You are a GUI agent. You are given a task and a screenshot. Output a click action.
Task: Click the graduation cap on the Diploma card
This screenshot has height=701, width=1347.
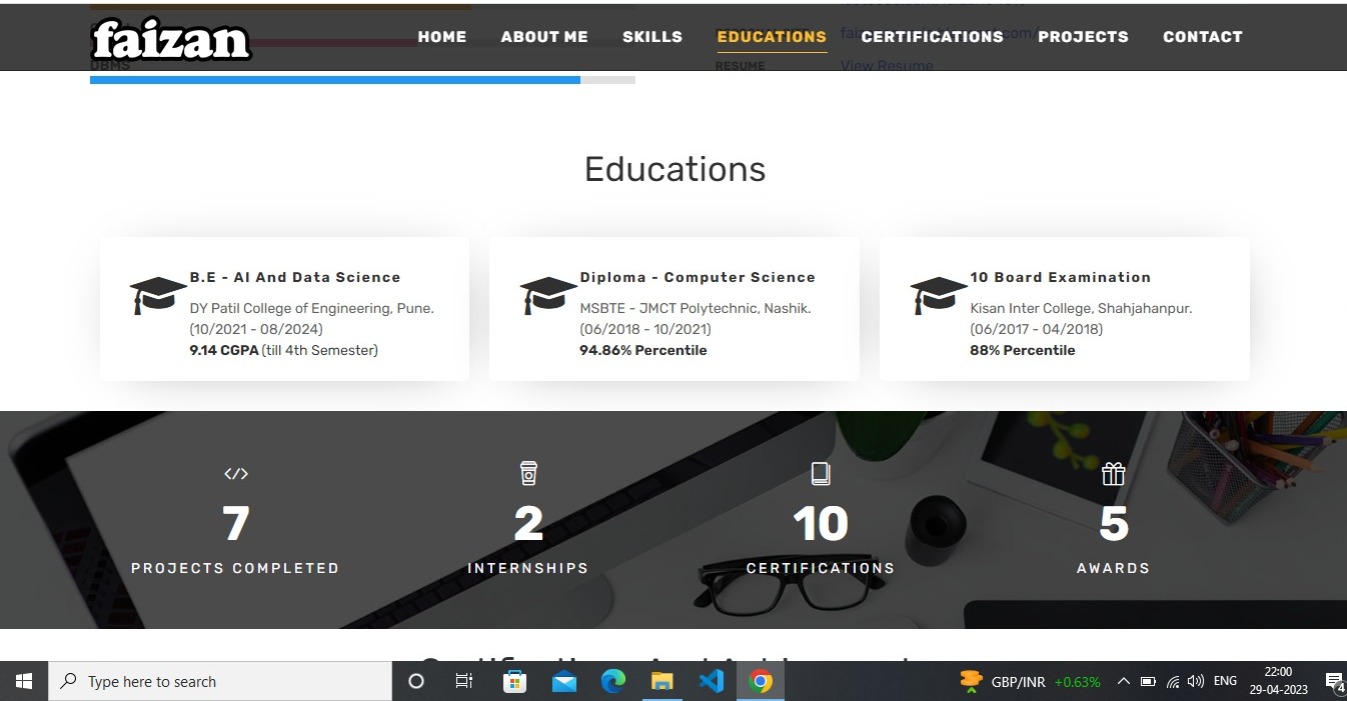547,293
